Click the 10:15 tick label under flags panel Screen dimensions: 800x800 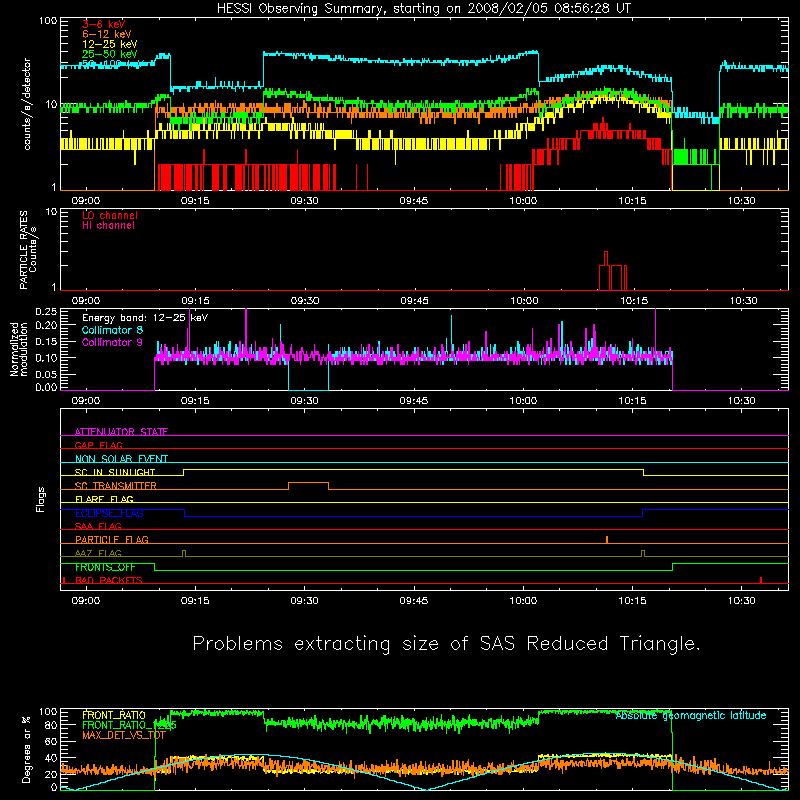click(x=633, y=601)
